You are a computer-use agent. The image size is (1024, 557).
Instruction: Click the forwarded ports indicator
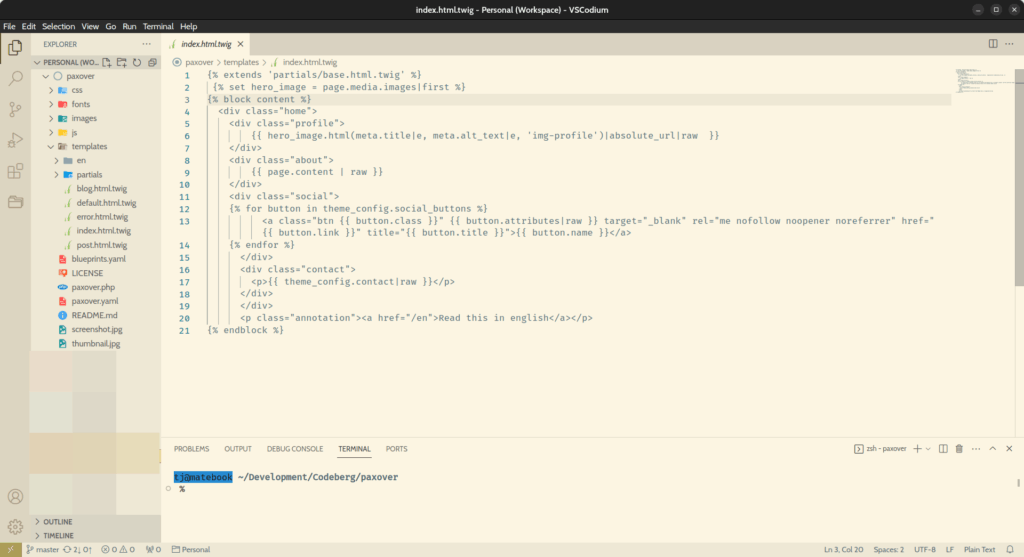tap(153, 550)
